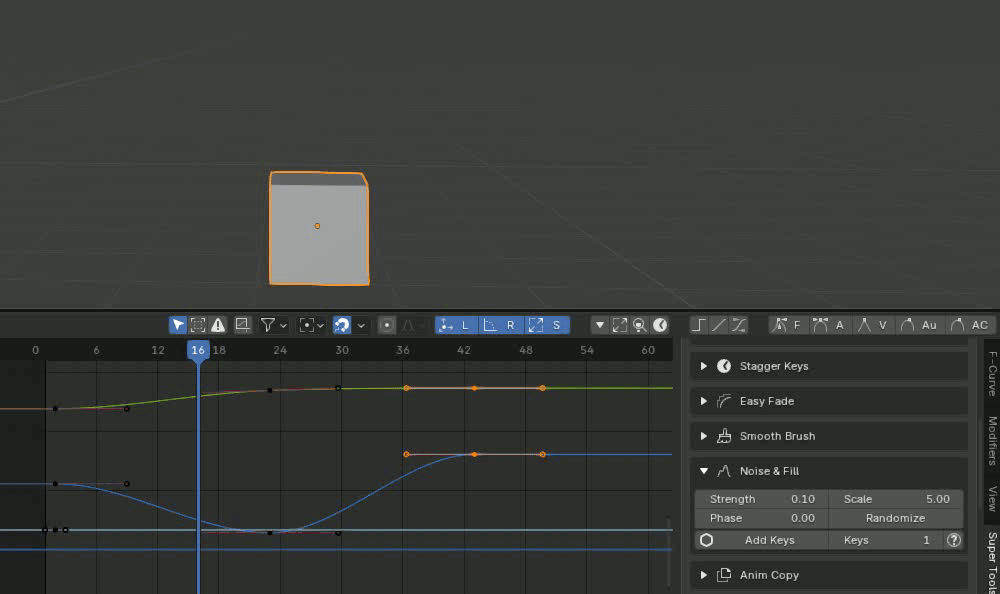Set bezier interpolation curve icon
The image size is (1000, 594).
[x=739, y=325]
